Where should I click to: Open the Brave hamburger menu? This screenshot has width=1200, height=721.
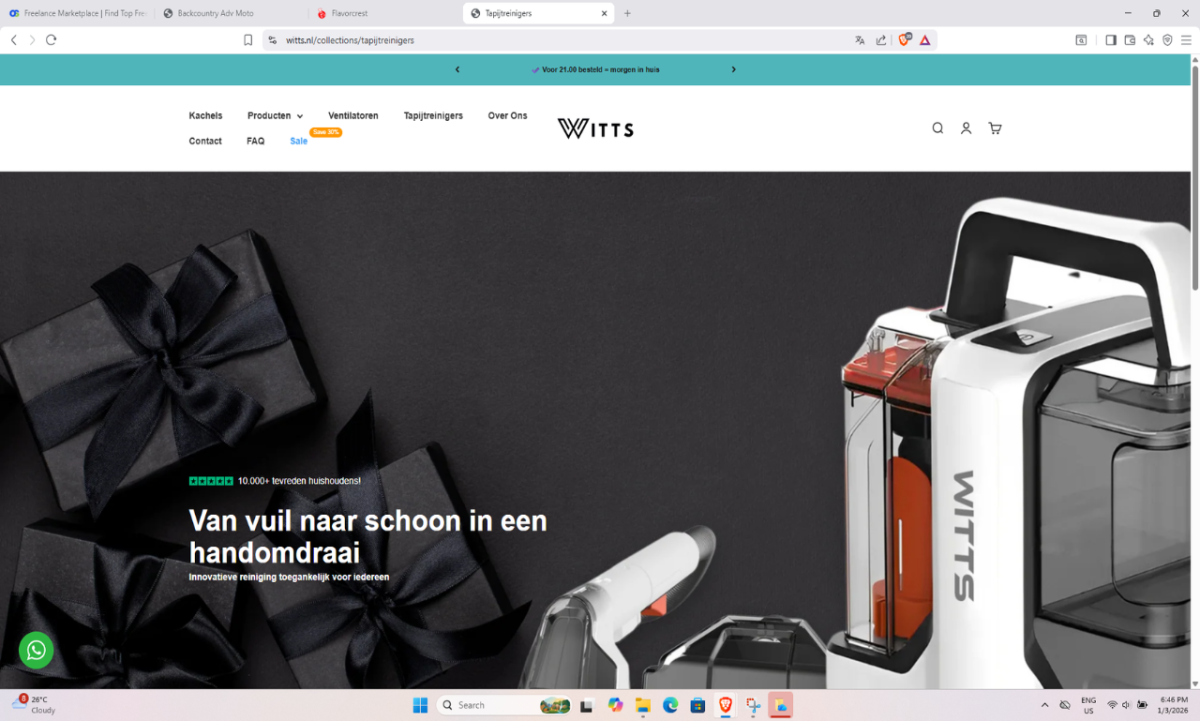tap(1185, 40)
